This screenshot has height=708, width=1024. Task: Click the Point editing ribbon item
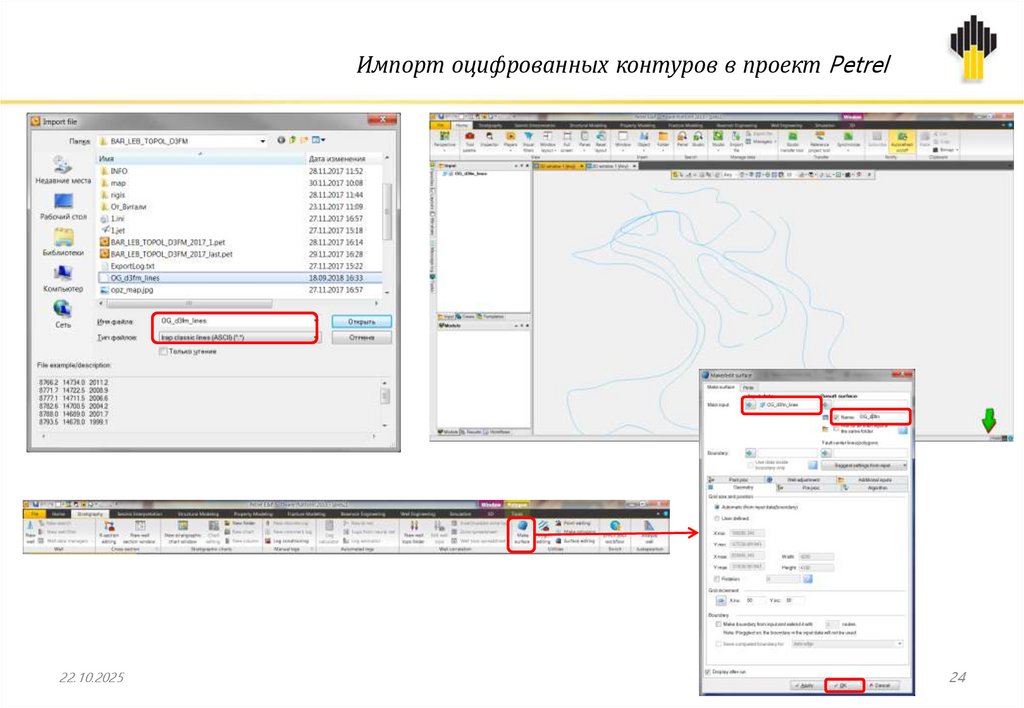pos(573,523)
